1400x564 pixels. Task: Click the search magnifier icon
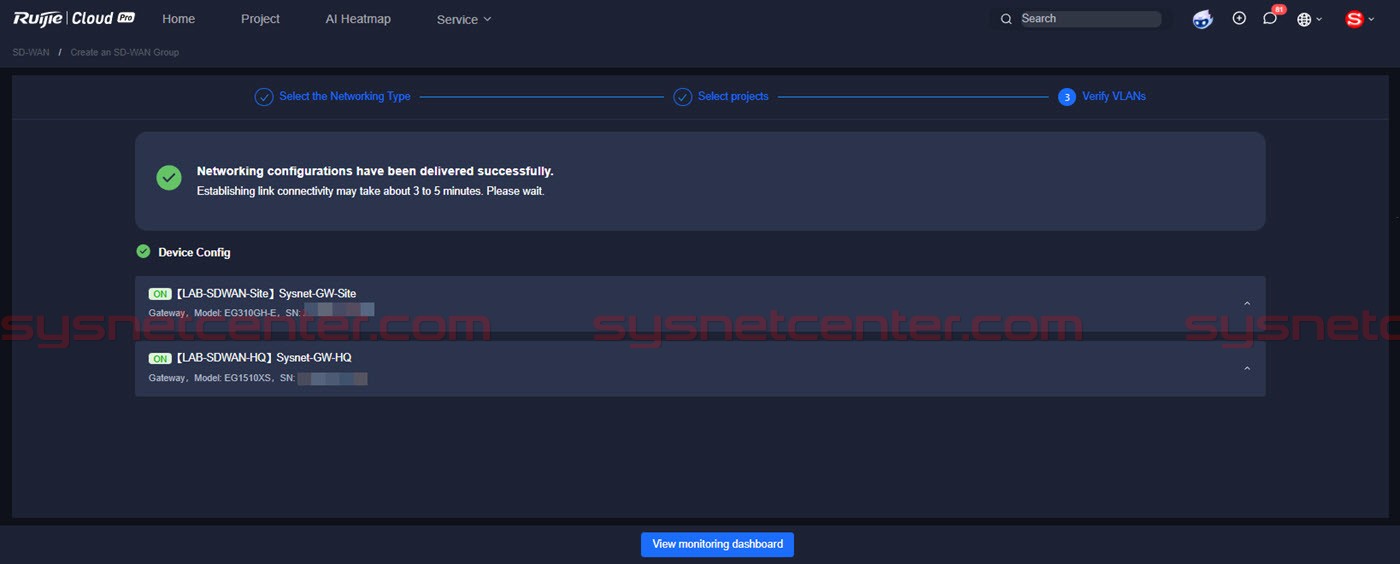[x=1006, y=19]
